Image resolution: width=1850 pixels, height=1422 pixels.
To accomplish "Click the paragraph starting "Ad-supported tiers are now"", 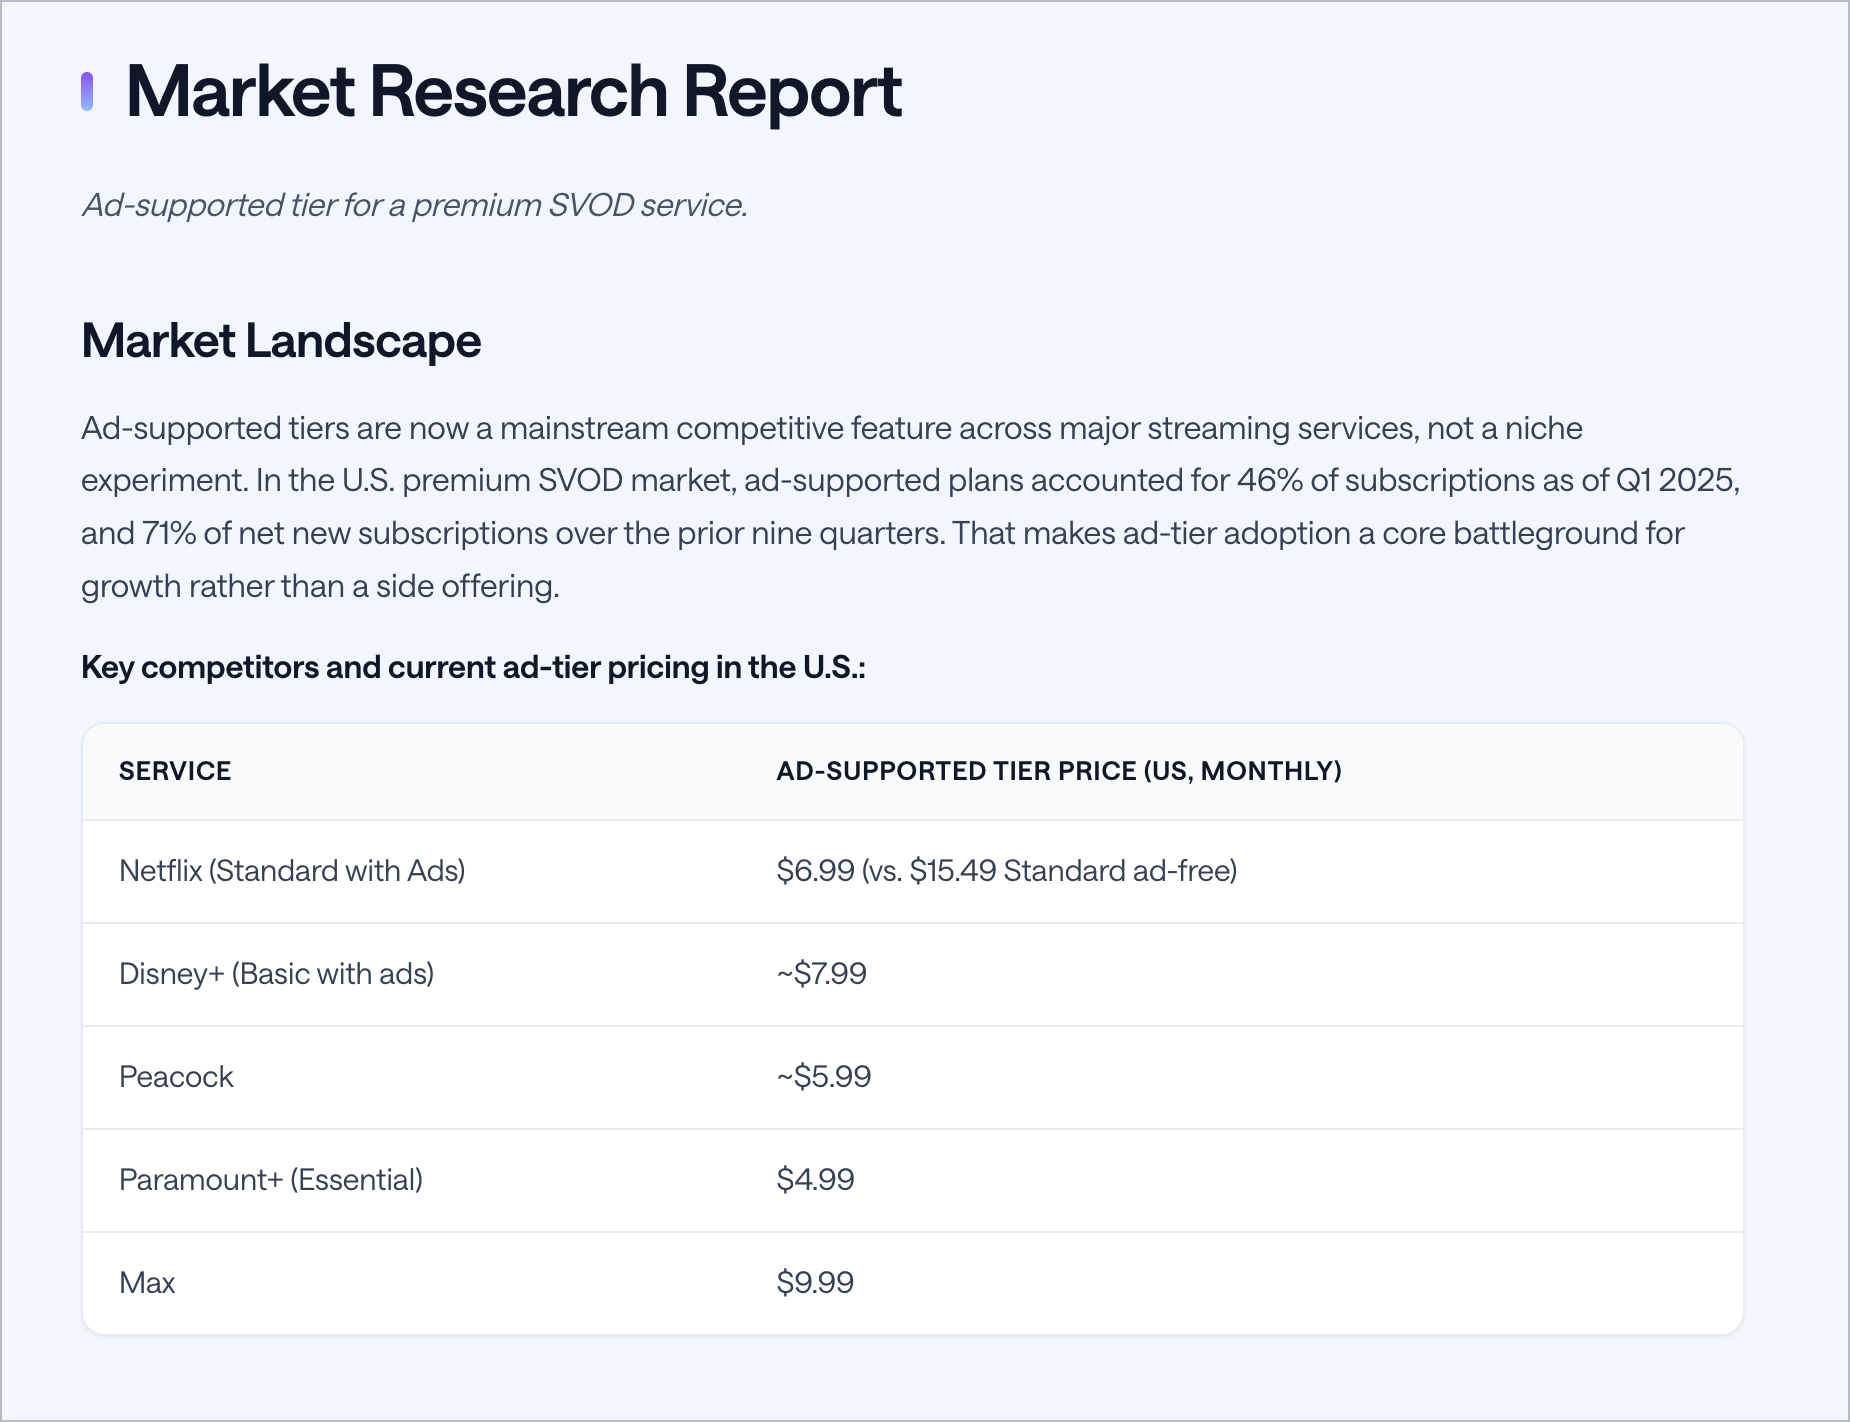I will 911,507.
